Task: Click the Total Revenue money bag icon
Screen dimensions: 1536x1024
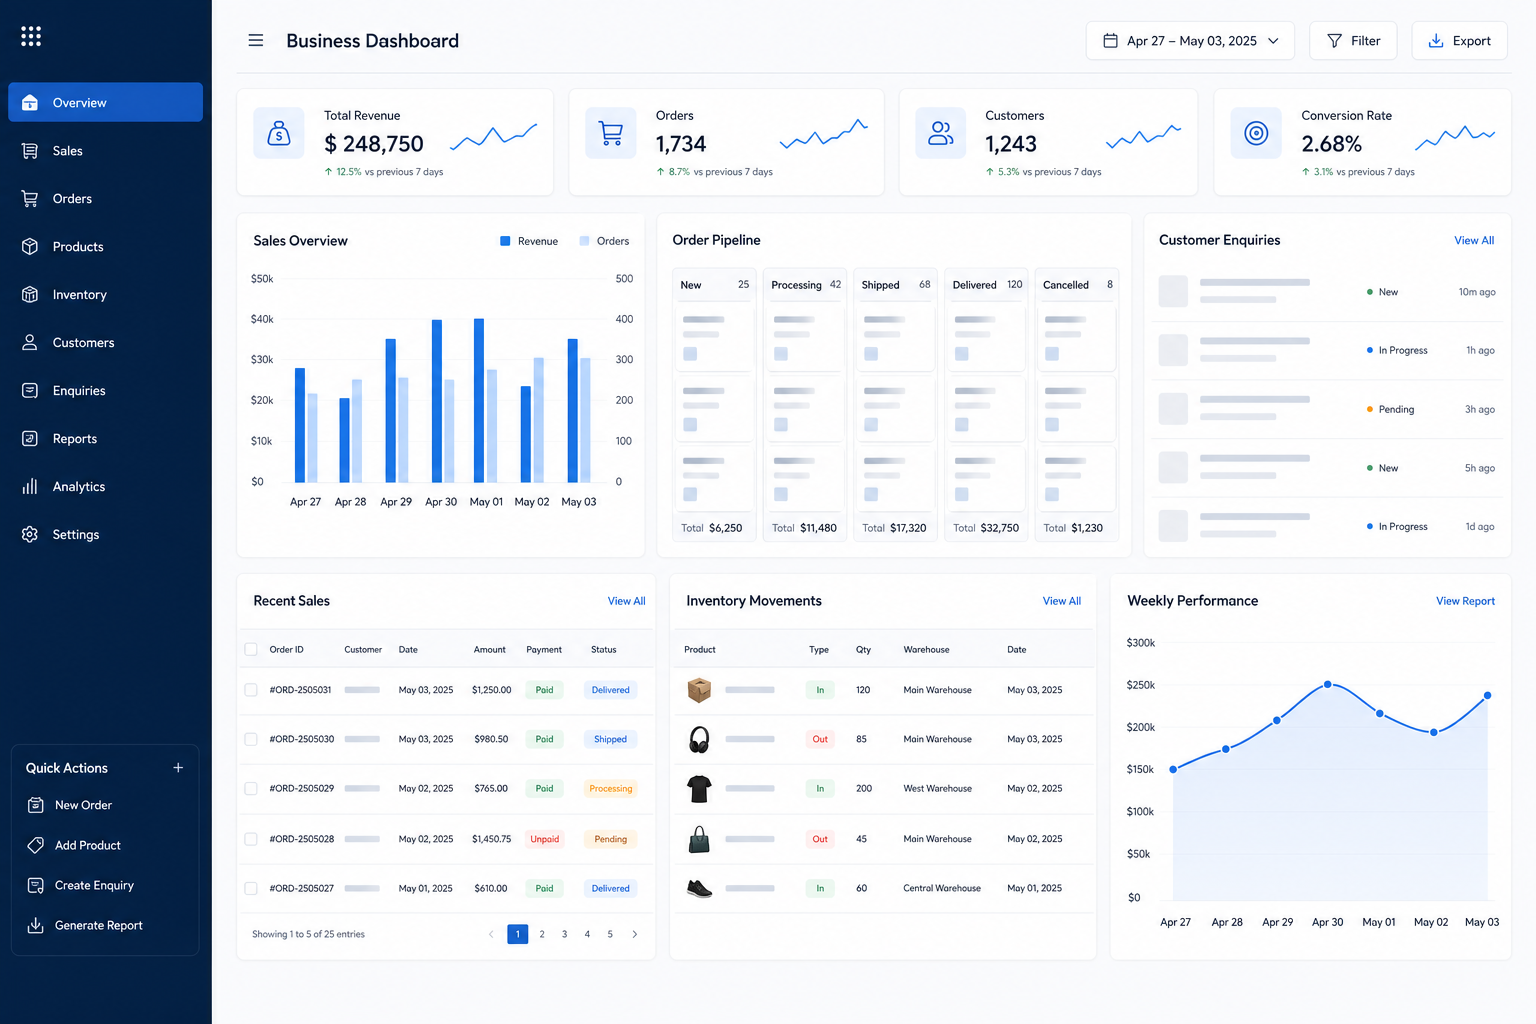Action: point(279,133)
